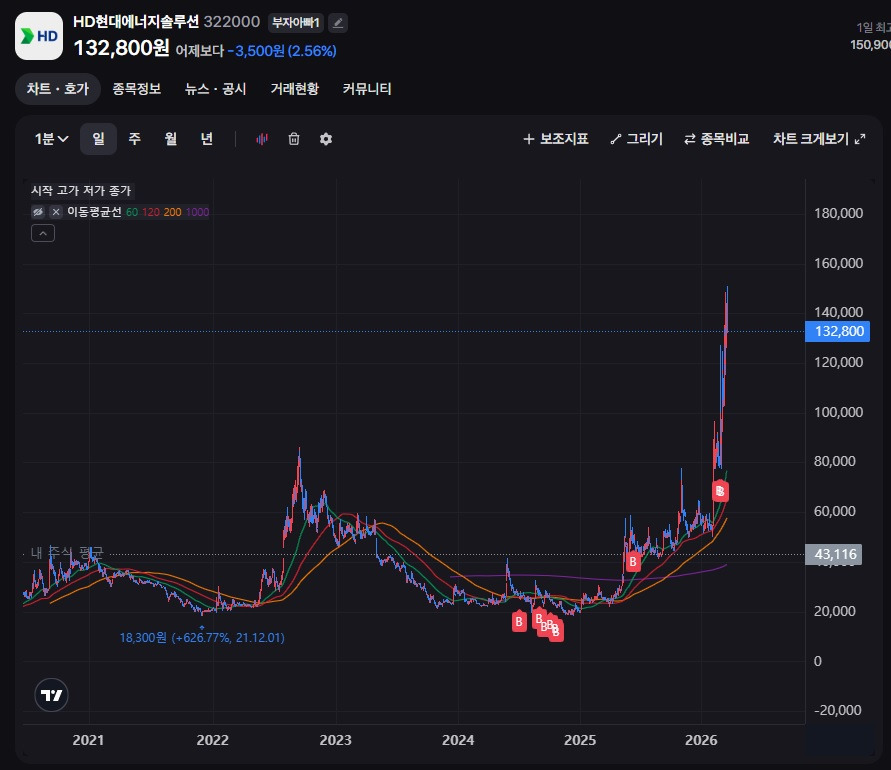Image resolution: width=891 pixels, height=770 pixels.
Task: Switch to 주 weekly interval
Action: click(x=134, y=139)
